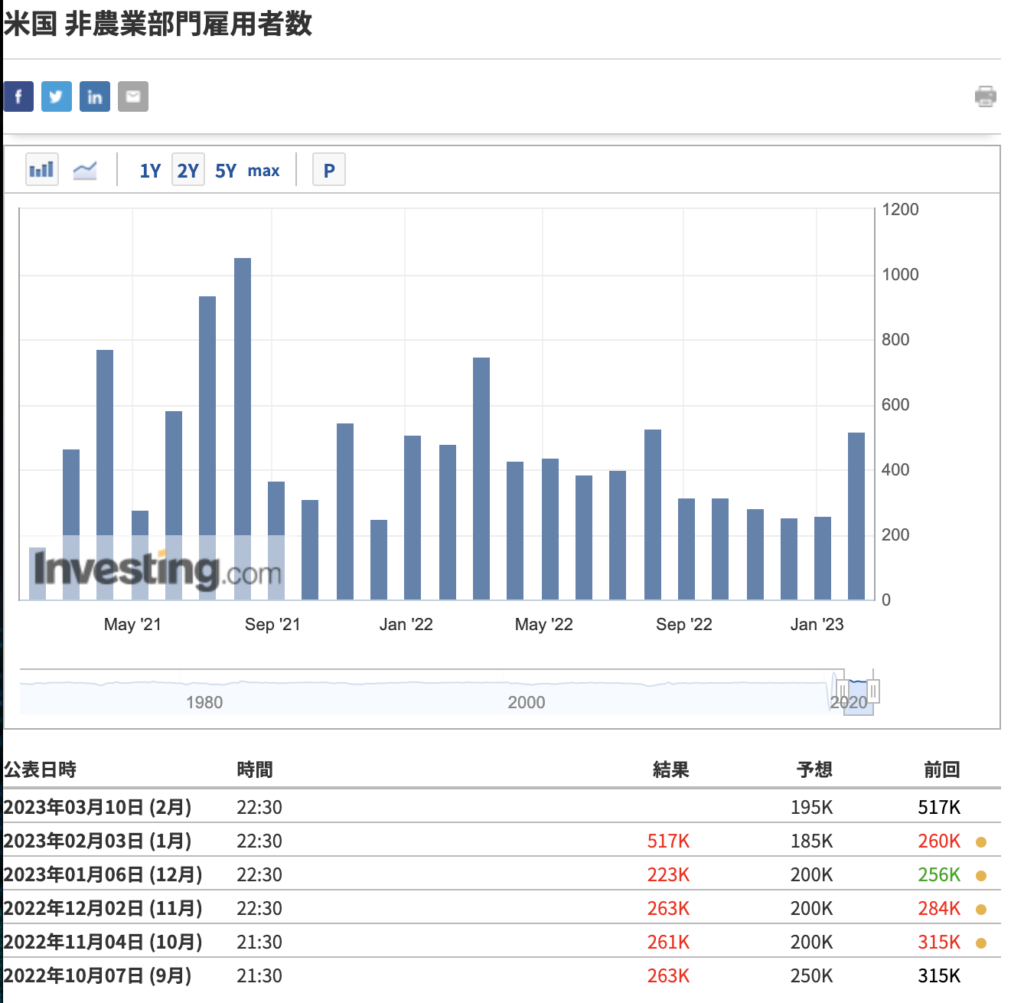The width and height of the screenshot is (1024, 1003).
Task: Select the max time range
Action: 263,171
